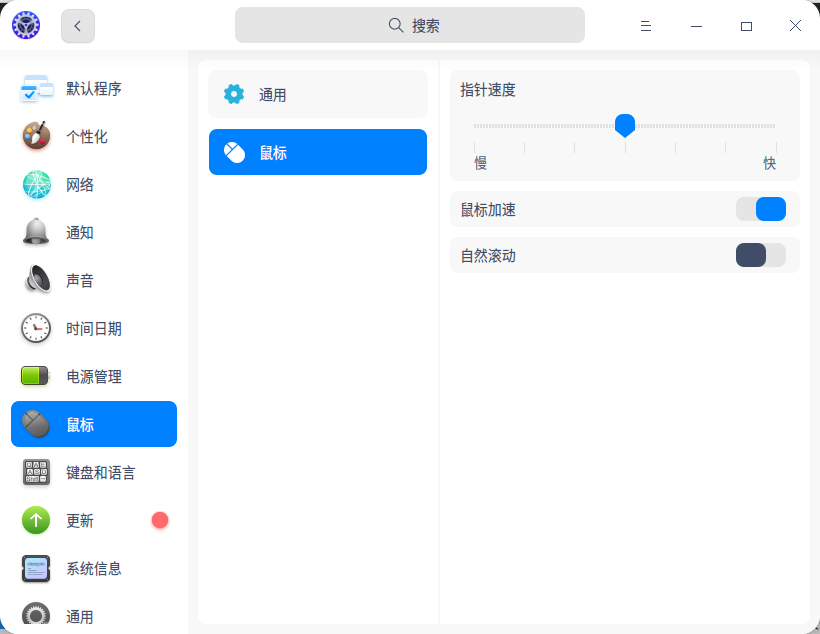Disable 鼠标加速 (Mouse Acceleration)
Image resolution: width=820 pixels, height=634 pixels.
761,209
